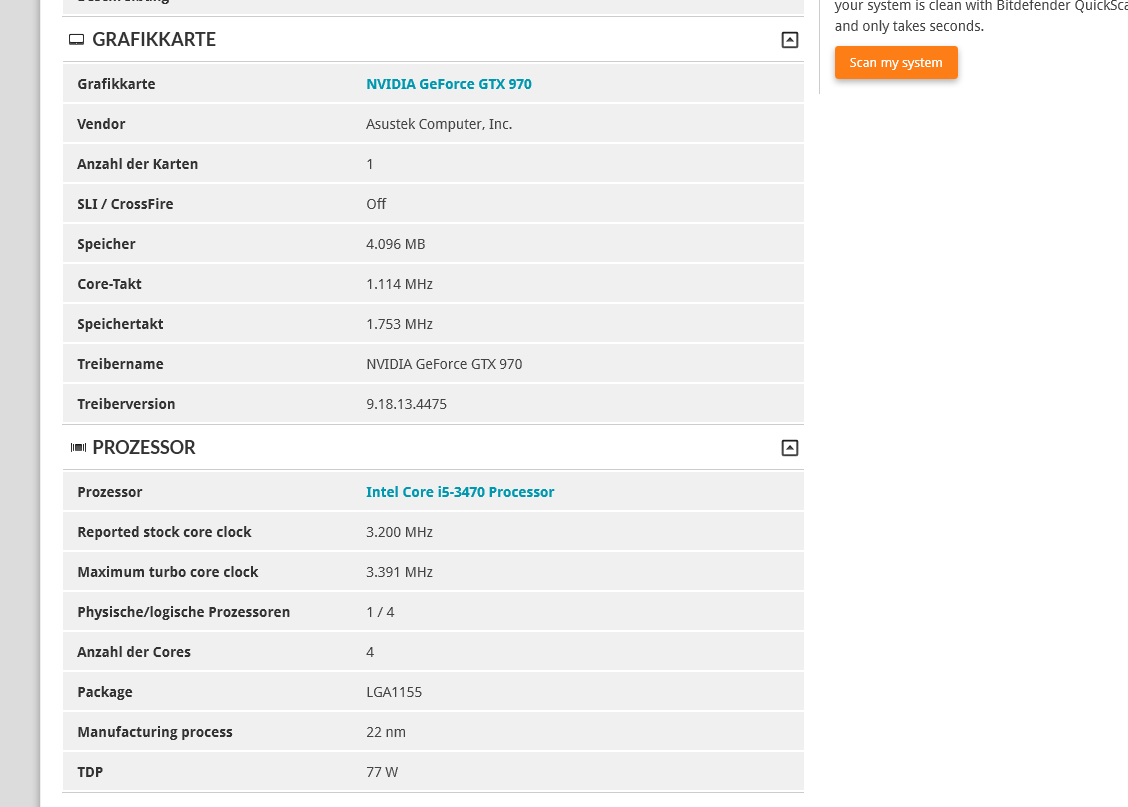Select the Anzahl der Cores label

click(x=134, y=652)
